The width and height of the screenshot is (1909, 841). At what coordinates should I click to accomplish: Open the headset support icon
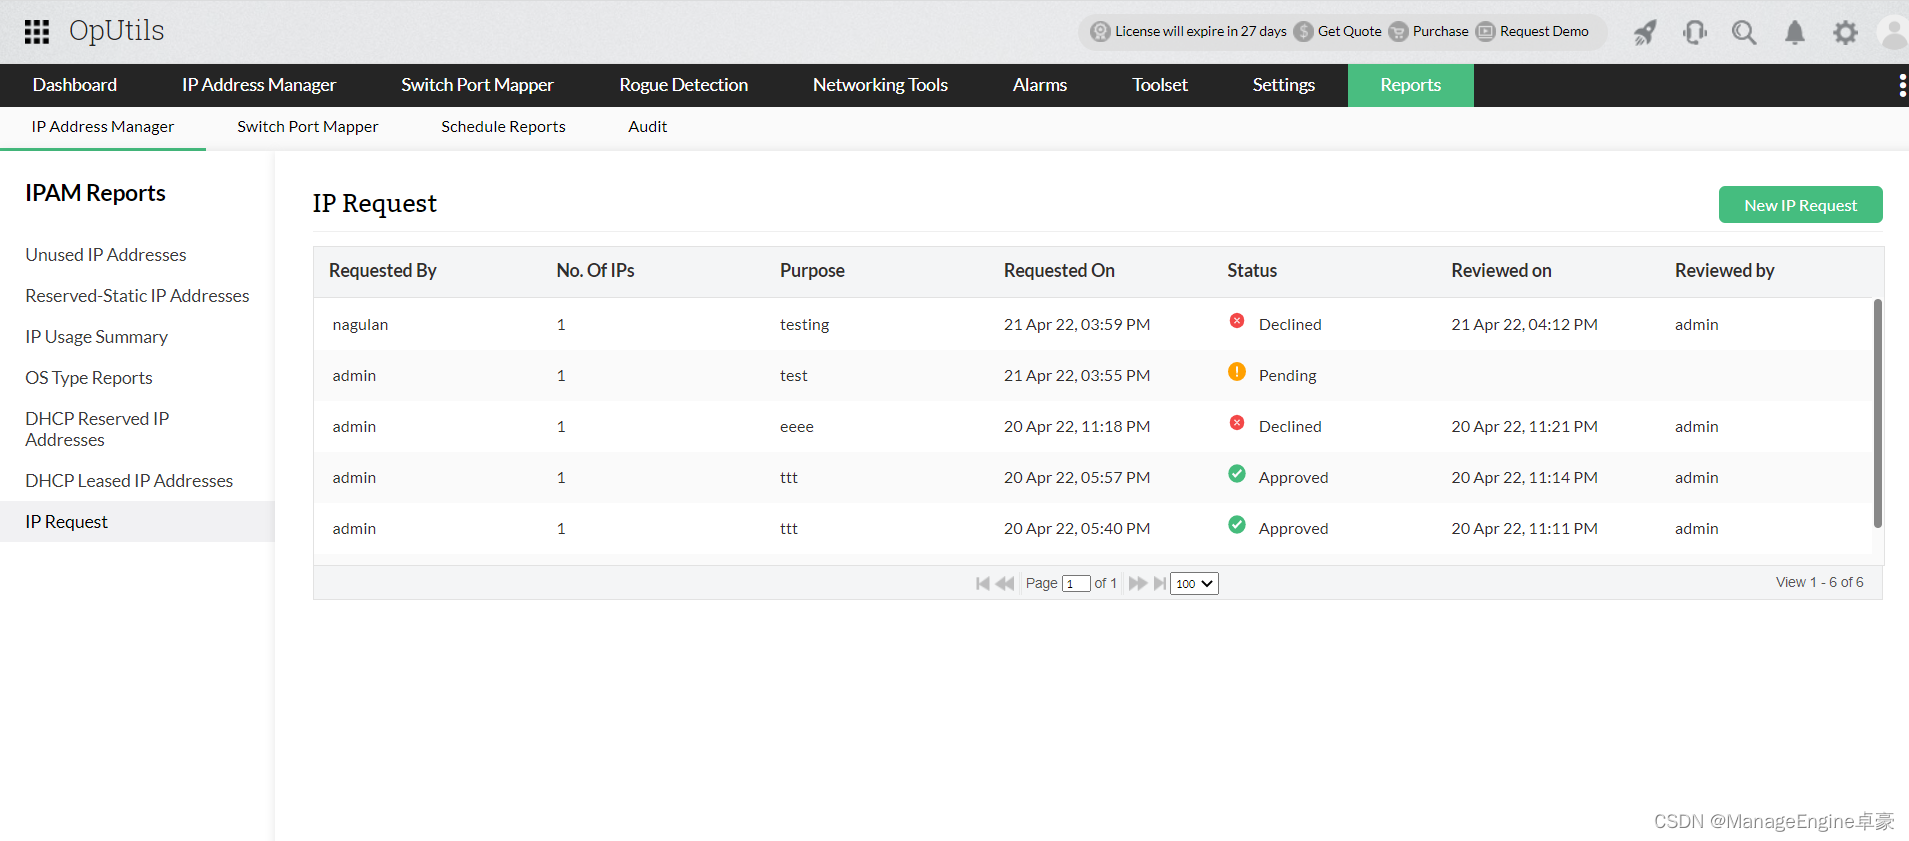[1695, 32]
